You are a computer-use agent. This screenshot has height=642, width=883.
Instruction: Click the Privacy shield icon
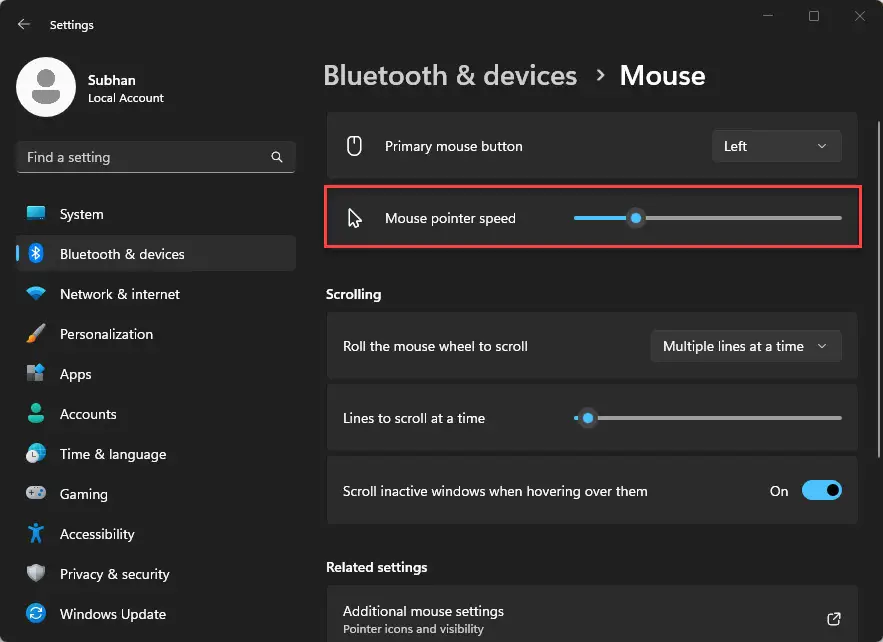(36, 573)
